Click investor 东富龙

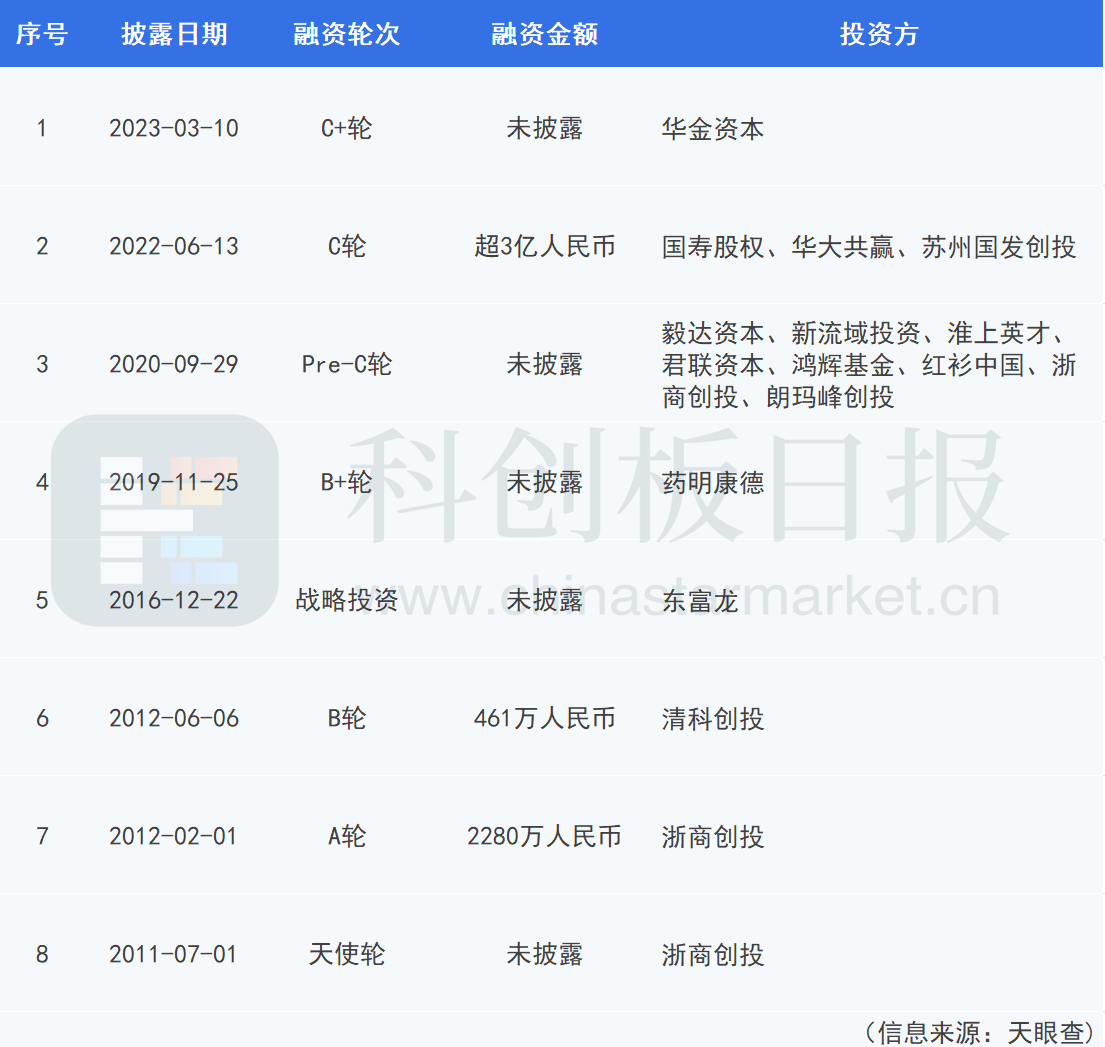pyautogui.click(x=700, y=601)
